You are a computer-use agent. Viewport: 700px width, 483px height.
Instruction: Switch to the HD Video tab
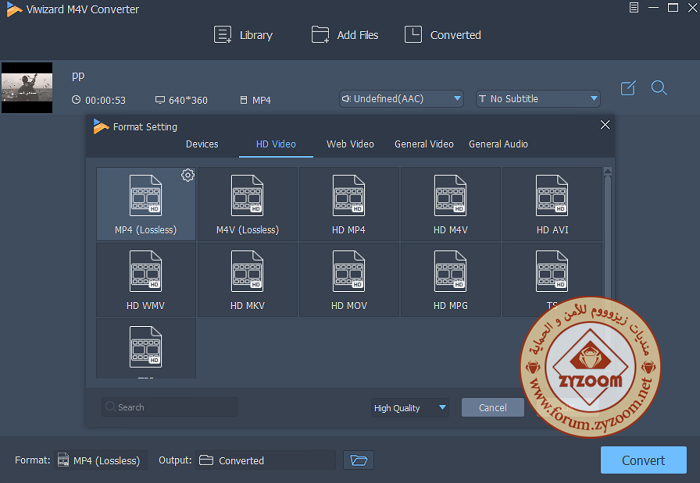click(x=276, y=144)
